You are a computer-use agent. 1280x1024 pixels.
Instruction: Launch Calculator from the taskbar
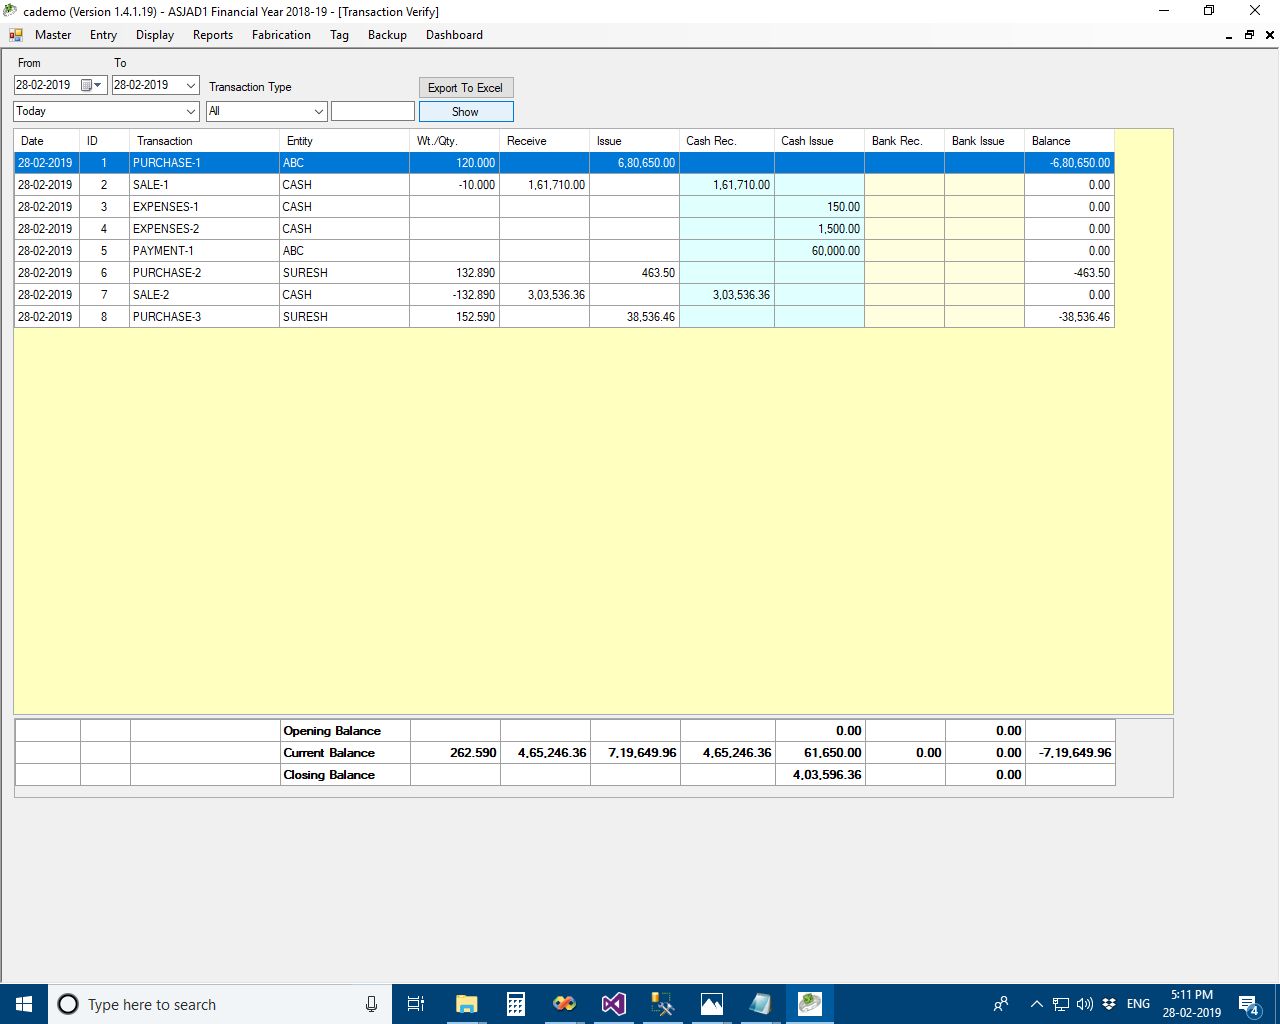(516, 1004)
